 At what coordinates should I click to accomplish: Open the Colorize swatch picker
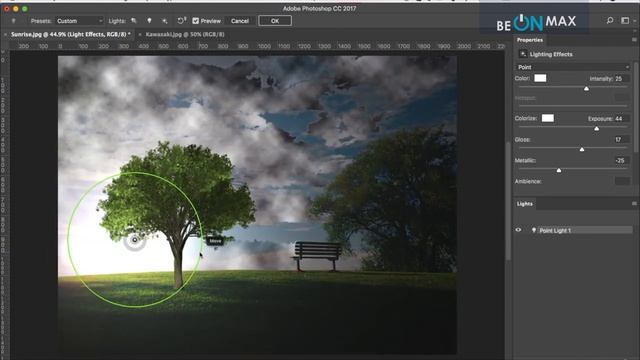[x=548, y=118]
